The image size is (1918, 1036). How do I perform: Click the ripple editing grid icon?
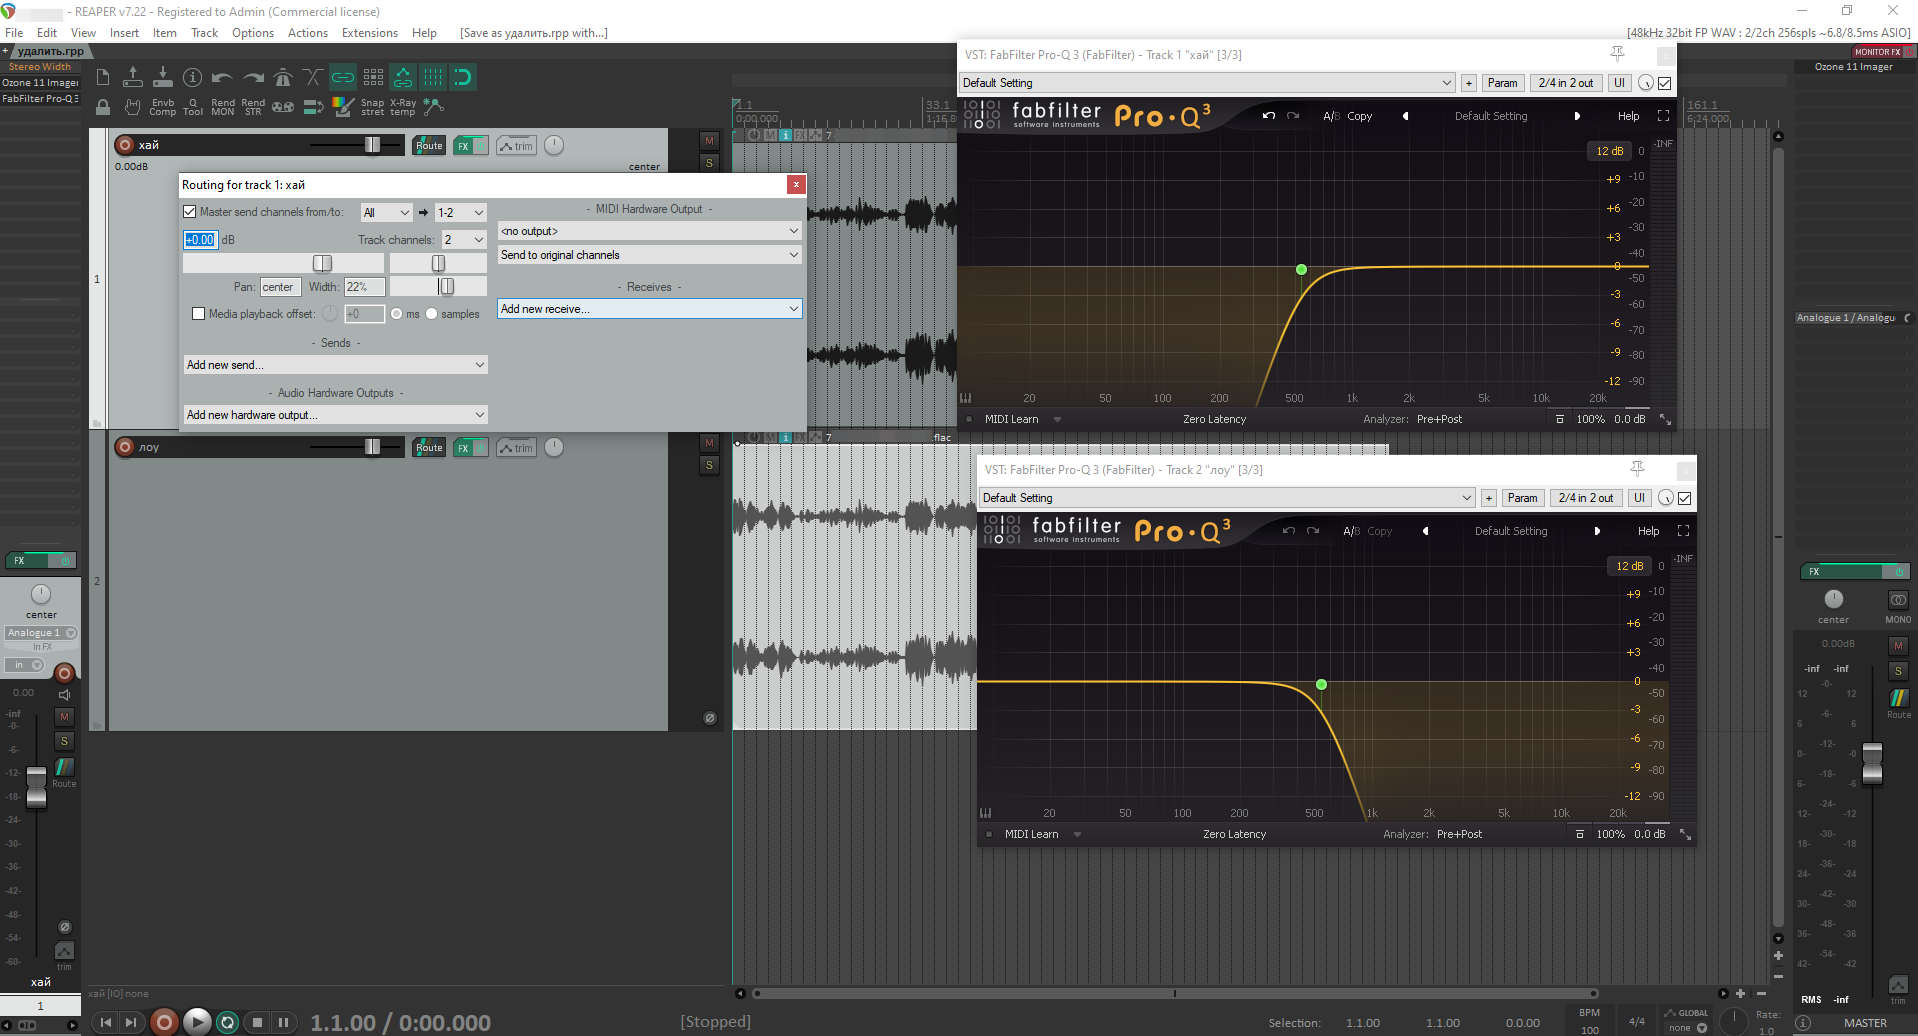(373, 77)
